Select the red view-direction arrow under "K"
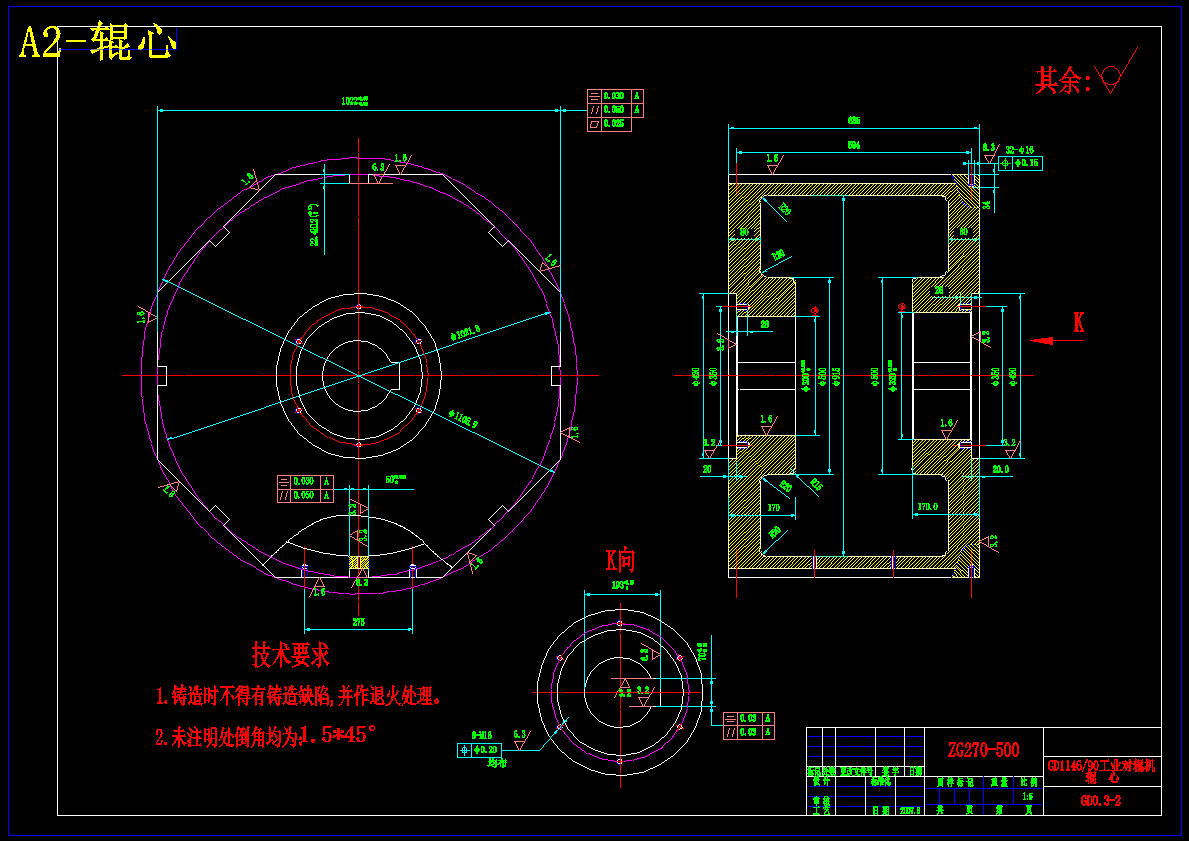 point(1056,341)
